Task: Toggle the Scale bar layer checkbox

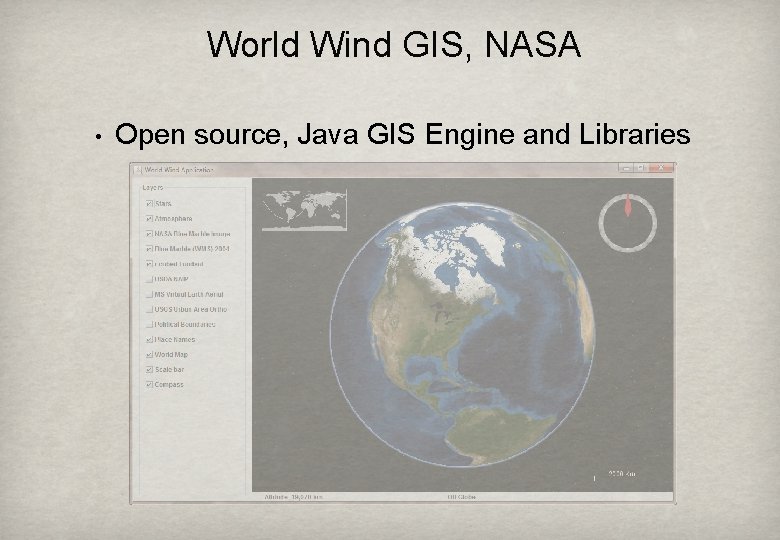Action: [149, 369]
